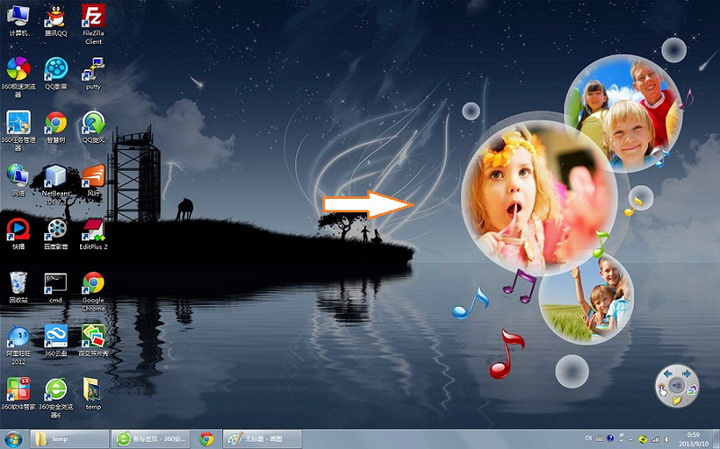Open the Recycle Bin icon
The width and height of the screenshot is (720, 449).
pyautogui.click(x=18, y=283)
